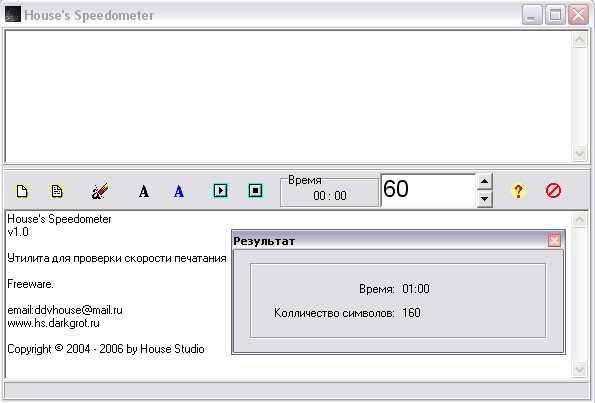Screen dimensions: 595x403
Task: Click into the time field showing 60
Action: 428,190
